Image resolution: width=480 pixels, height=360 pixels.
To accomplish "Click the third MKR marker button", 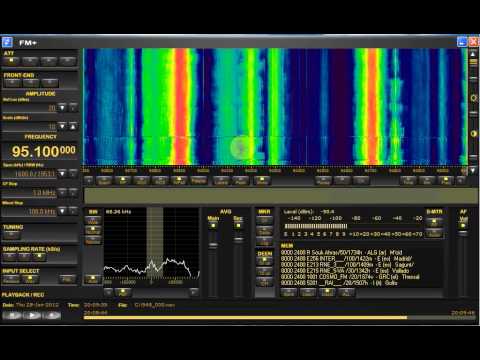I will click(264, 240).
